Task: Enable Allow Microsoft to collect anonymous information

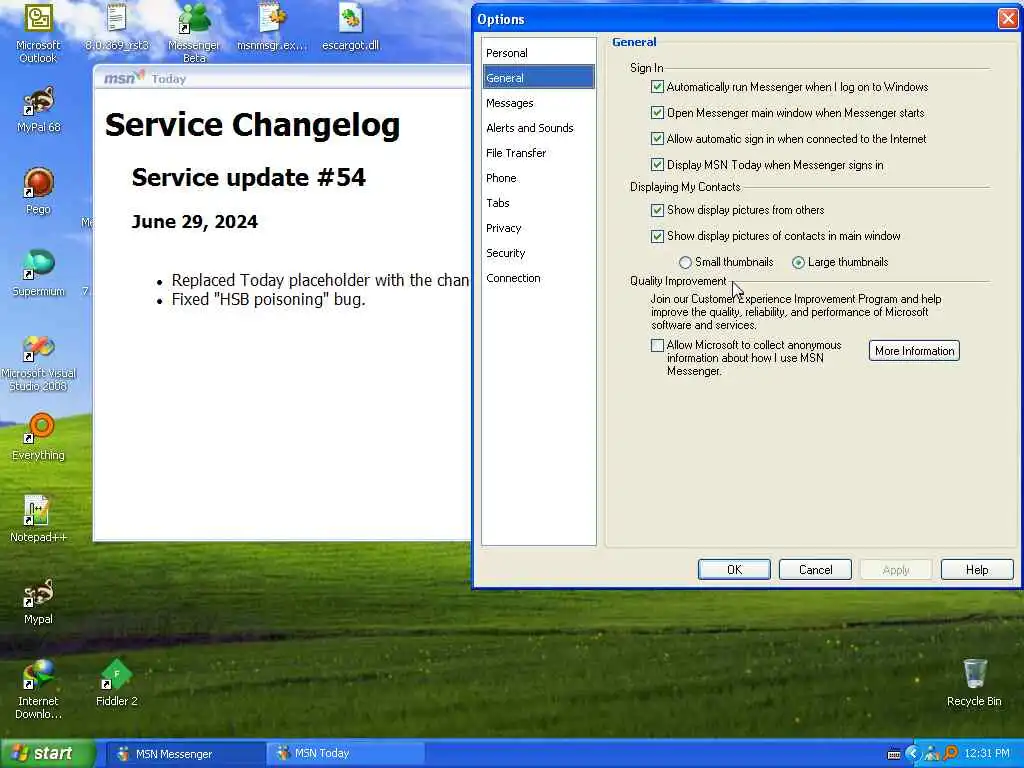Action: (658, 345)
